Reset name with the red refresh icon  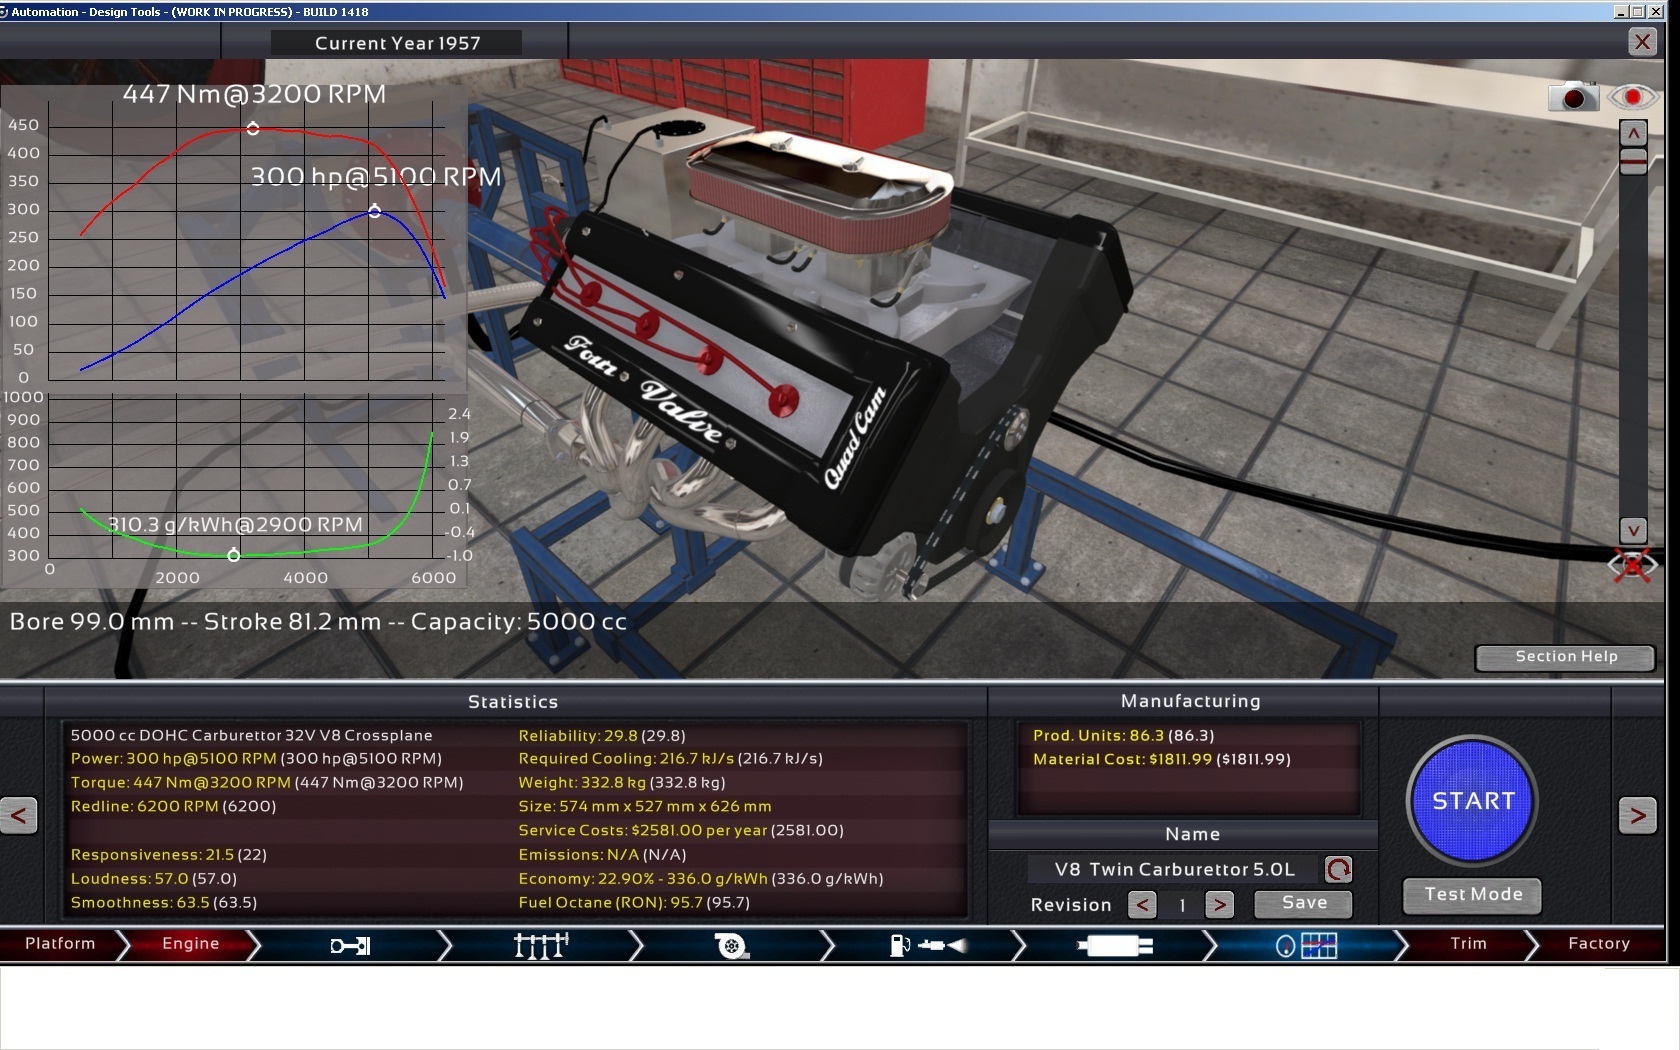click(x=1338, y=869)
